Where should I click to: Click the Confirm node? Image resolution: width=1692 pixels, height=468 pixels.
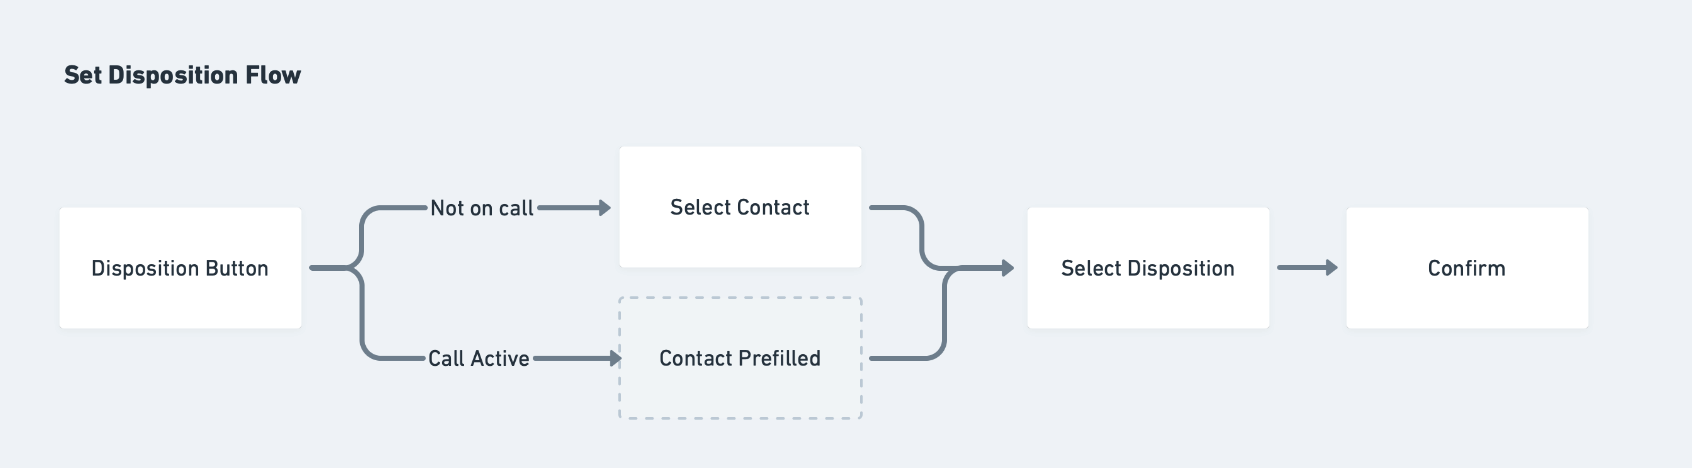(1466, 268)
